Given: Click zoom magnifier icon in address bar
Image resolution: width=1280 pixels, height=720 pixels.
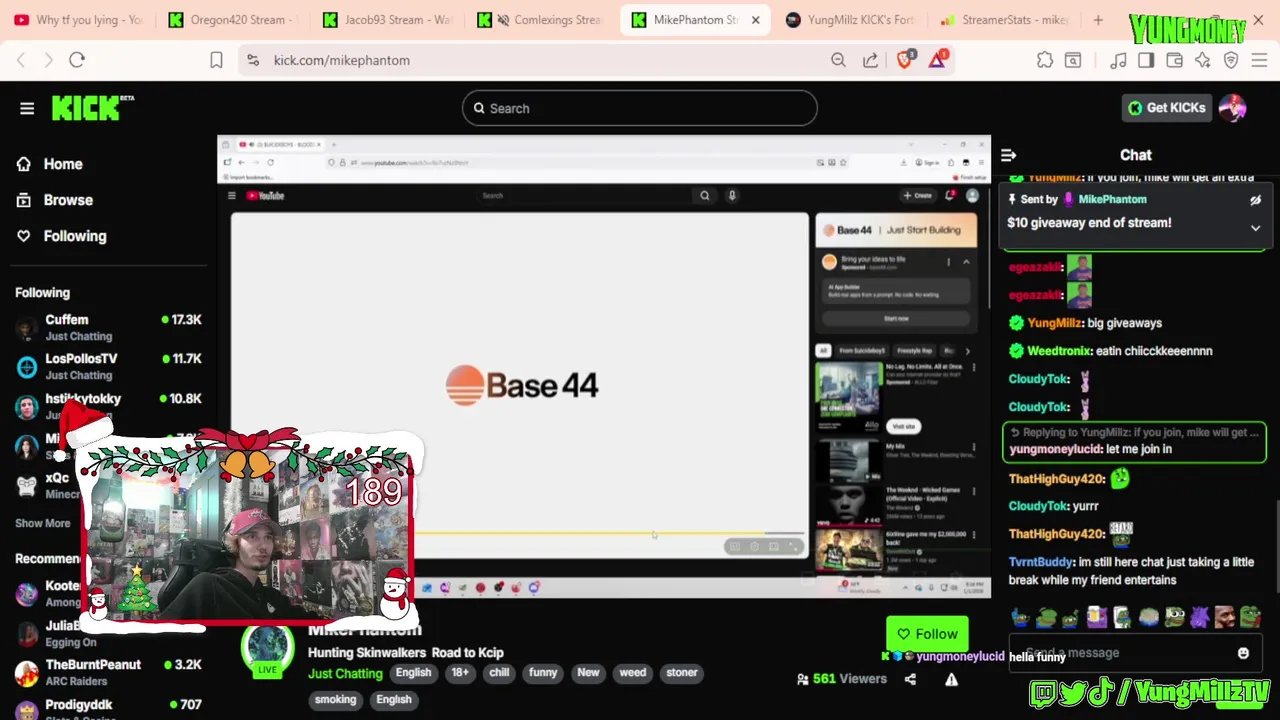Looking at the screenshot, I should click(x=838, y=60).
